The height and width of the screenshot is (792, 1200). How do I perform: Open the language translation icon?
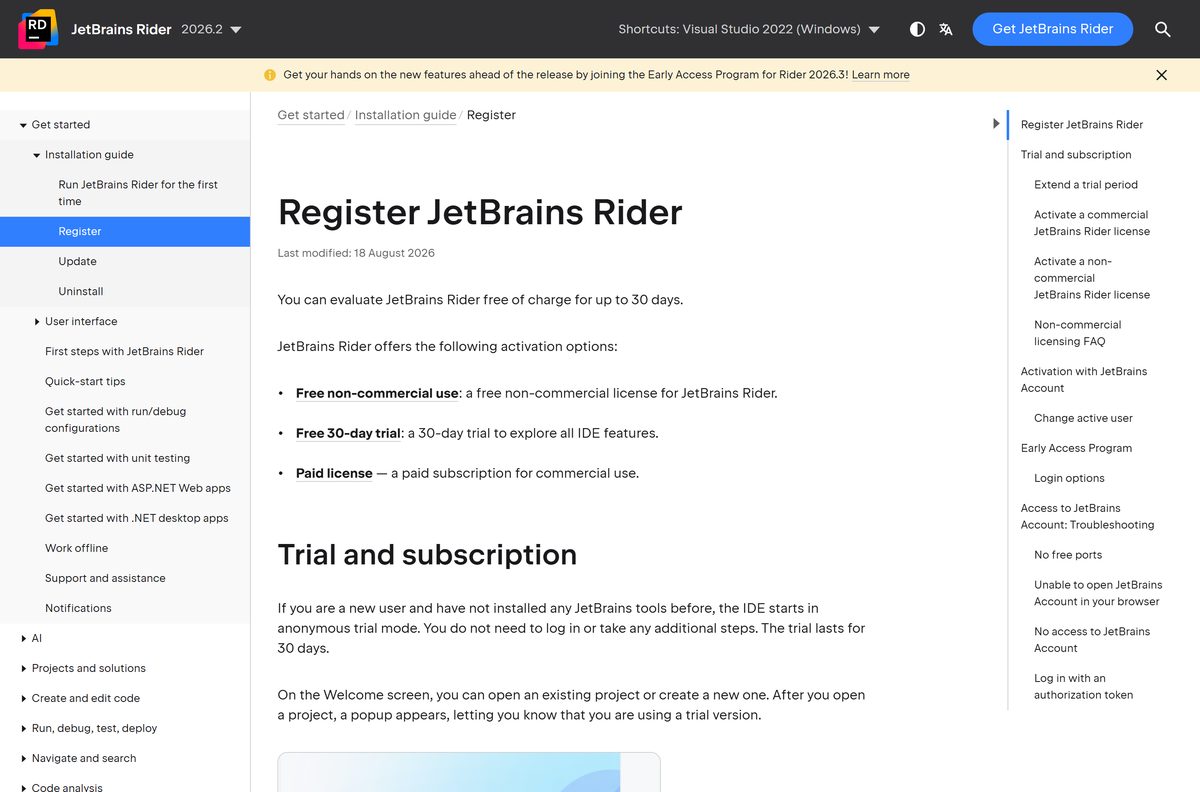coord(946,29)
